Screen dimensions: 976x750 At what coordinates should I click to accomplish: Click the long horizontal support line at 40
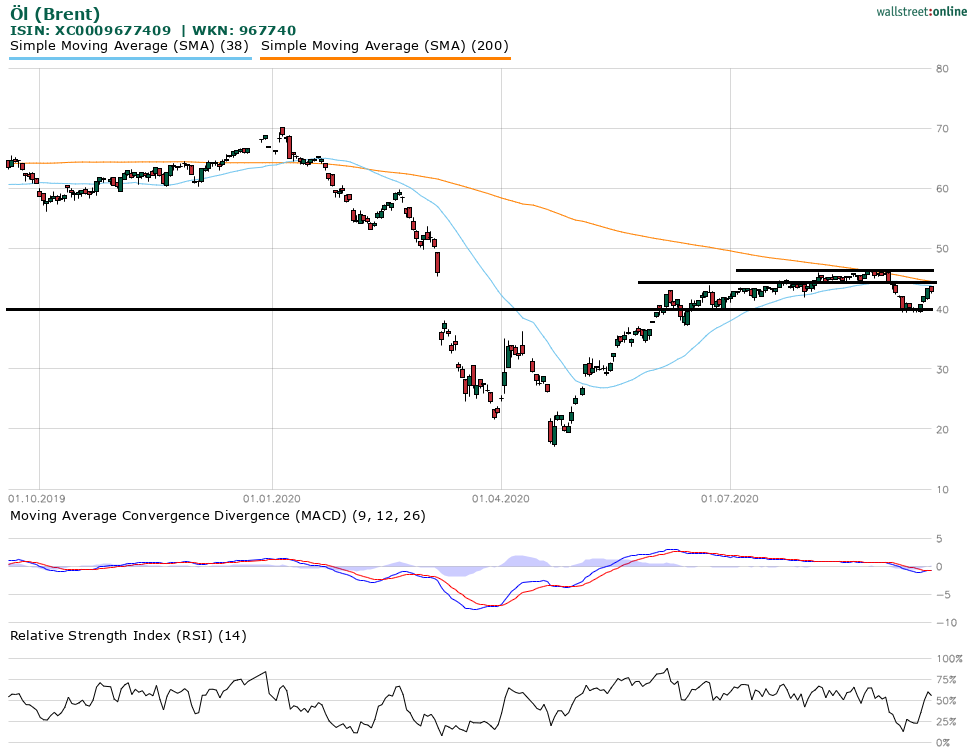pos(300,309)
